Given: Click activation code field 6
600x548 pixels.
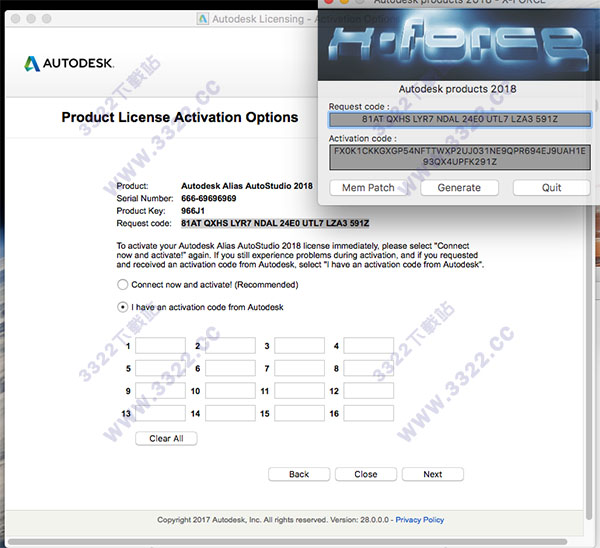Looking at the screenshot, I should pyautogui.click(x=230, y=368).
